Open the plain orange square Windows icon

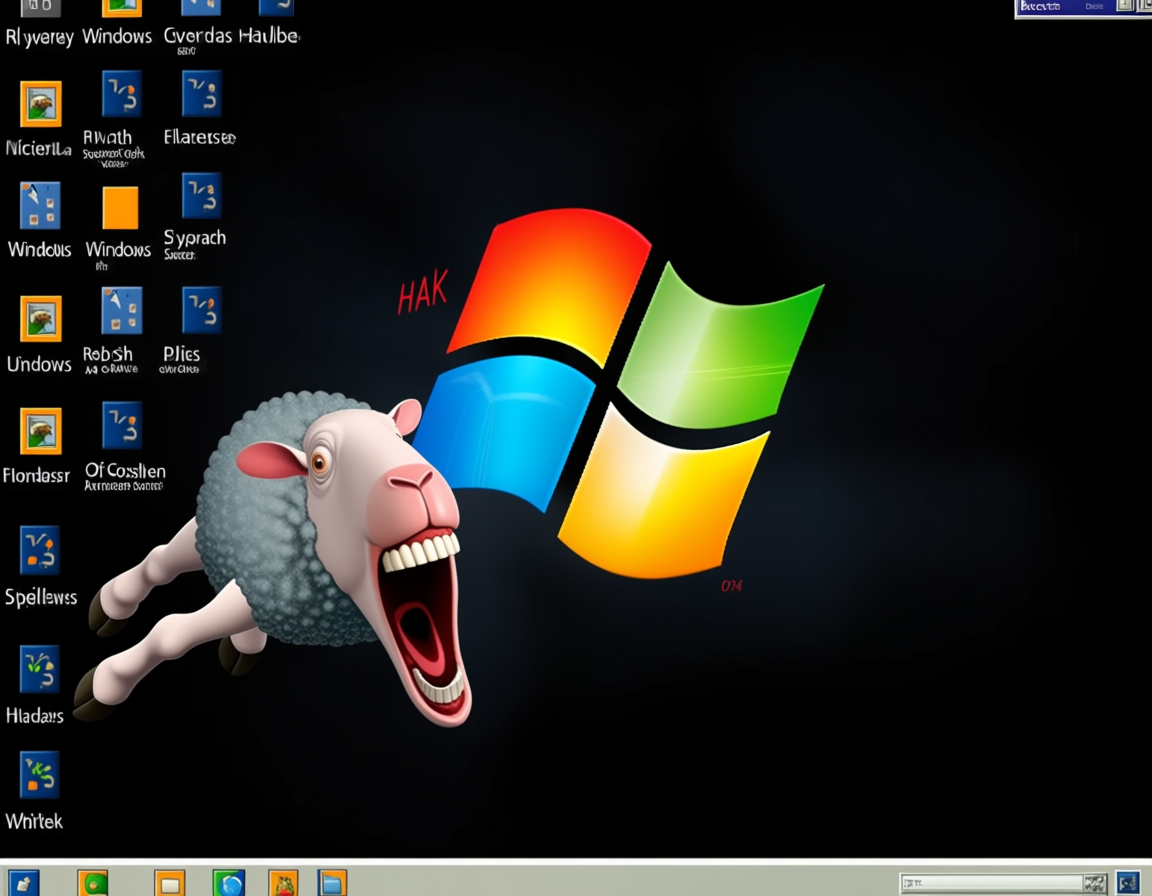120,208
